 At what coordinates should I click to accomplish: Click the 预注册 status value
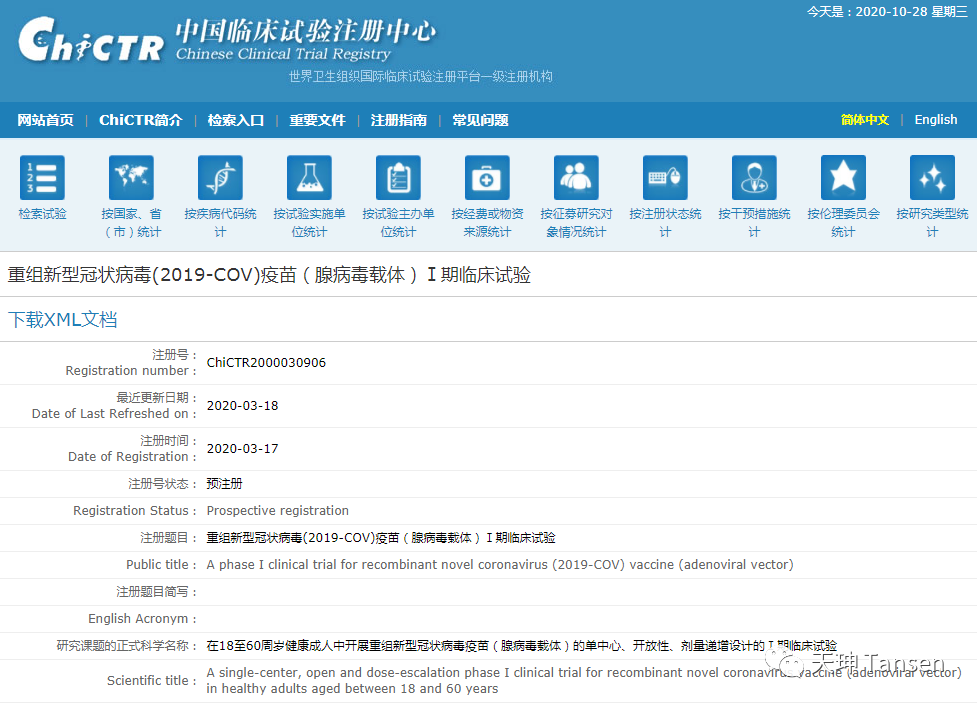[224, 484]
